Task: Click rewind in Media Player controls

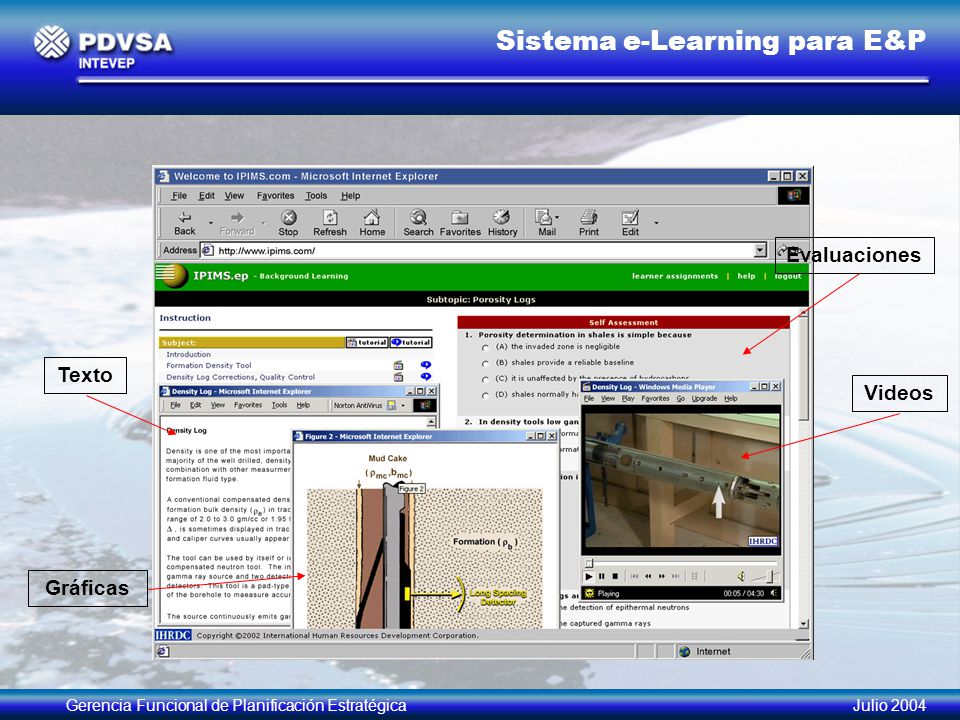Action: click(648, 576)
